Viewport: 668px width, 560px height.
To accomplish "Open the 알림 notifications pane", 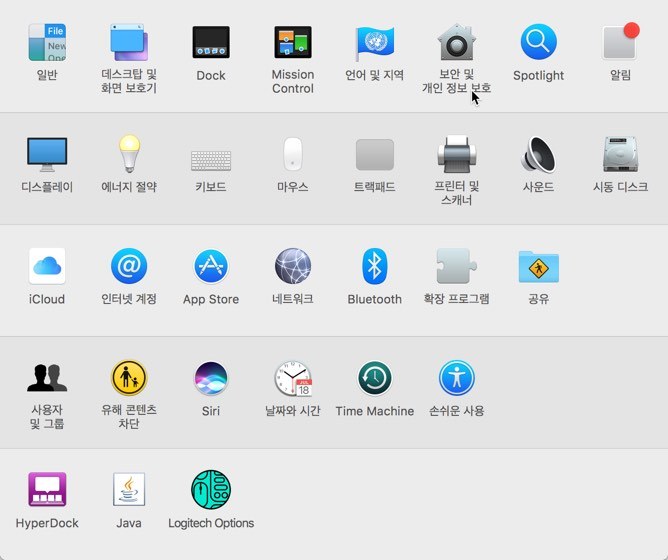I will click(620, 41).
